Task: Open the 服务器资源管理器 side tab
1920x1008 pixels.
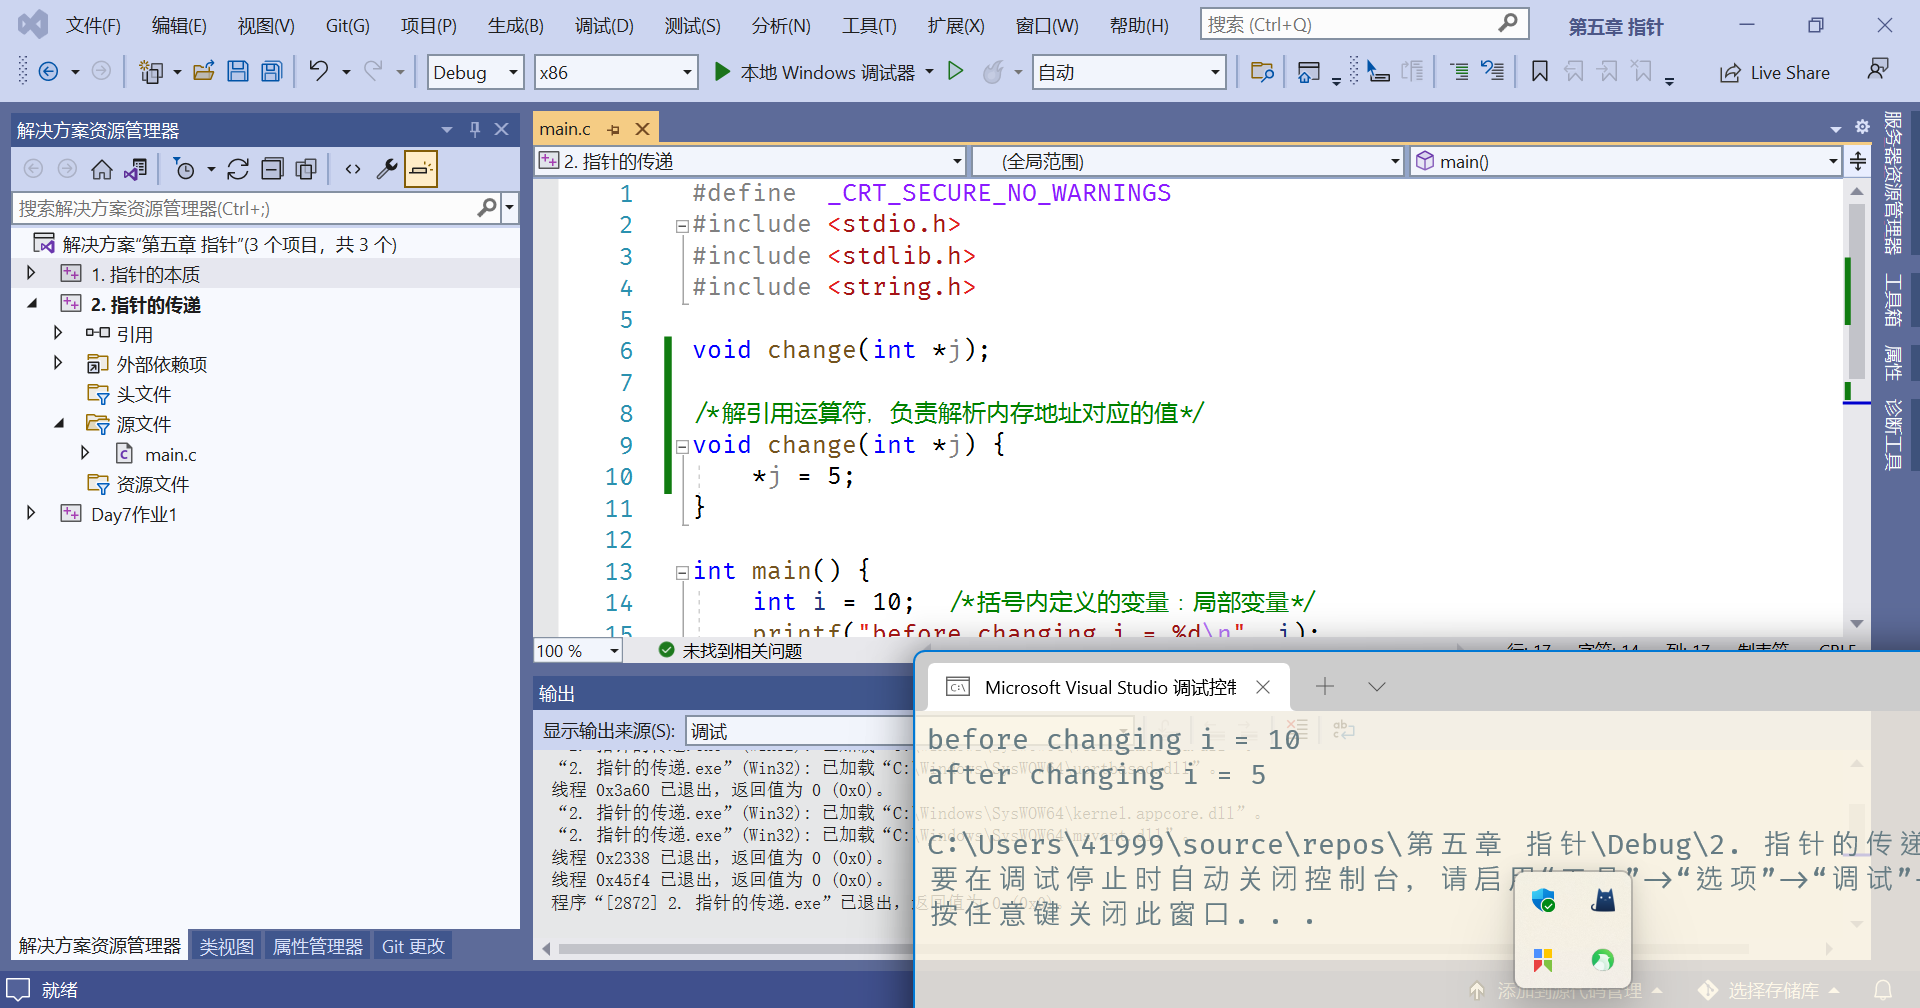Action: point(1893,182)
